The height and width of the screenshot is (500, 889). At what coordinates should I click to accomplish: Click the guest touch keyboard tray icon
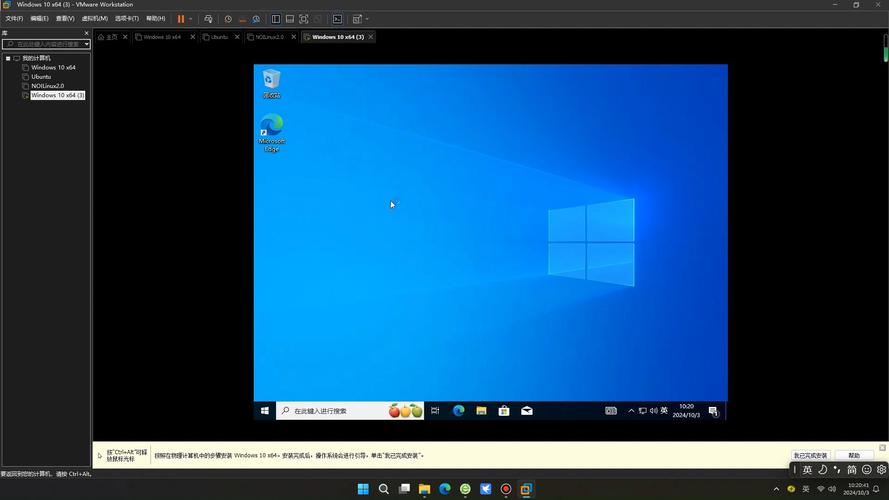(x=611, y=410)
